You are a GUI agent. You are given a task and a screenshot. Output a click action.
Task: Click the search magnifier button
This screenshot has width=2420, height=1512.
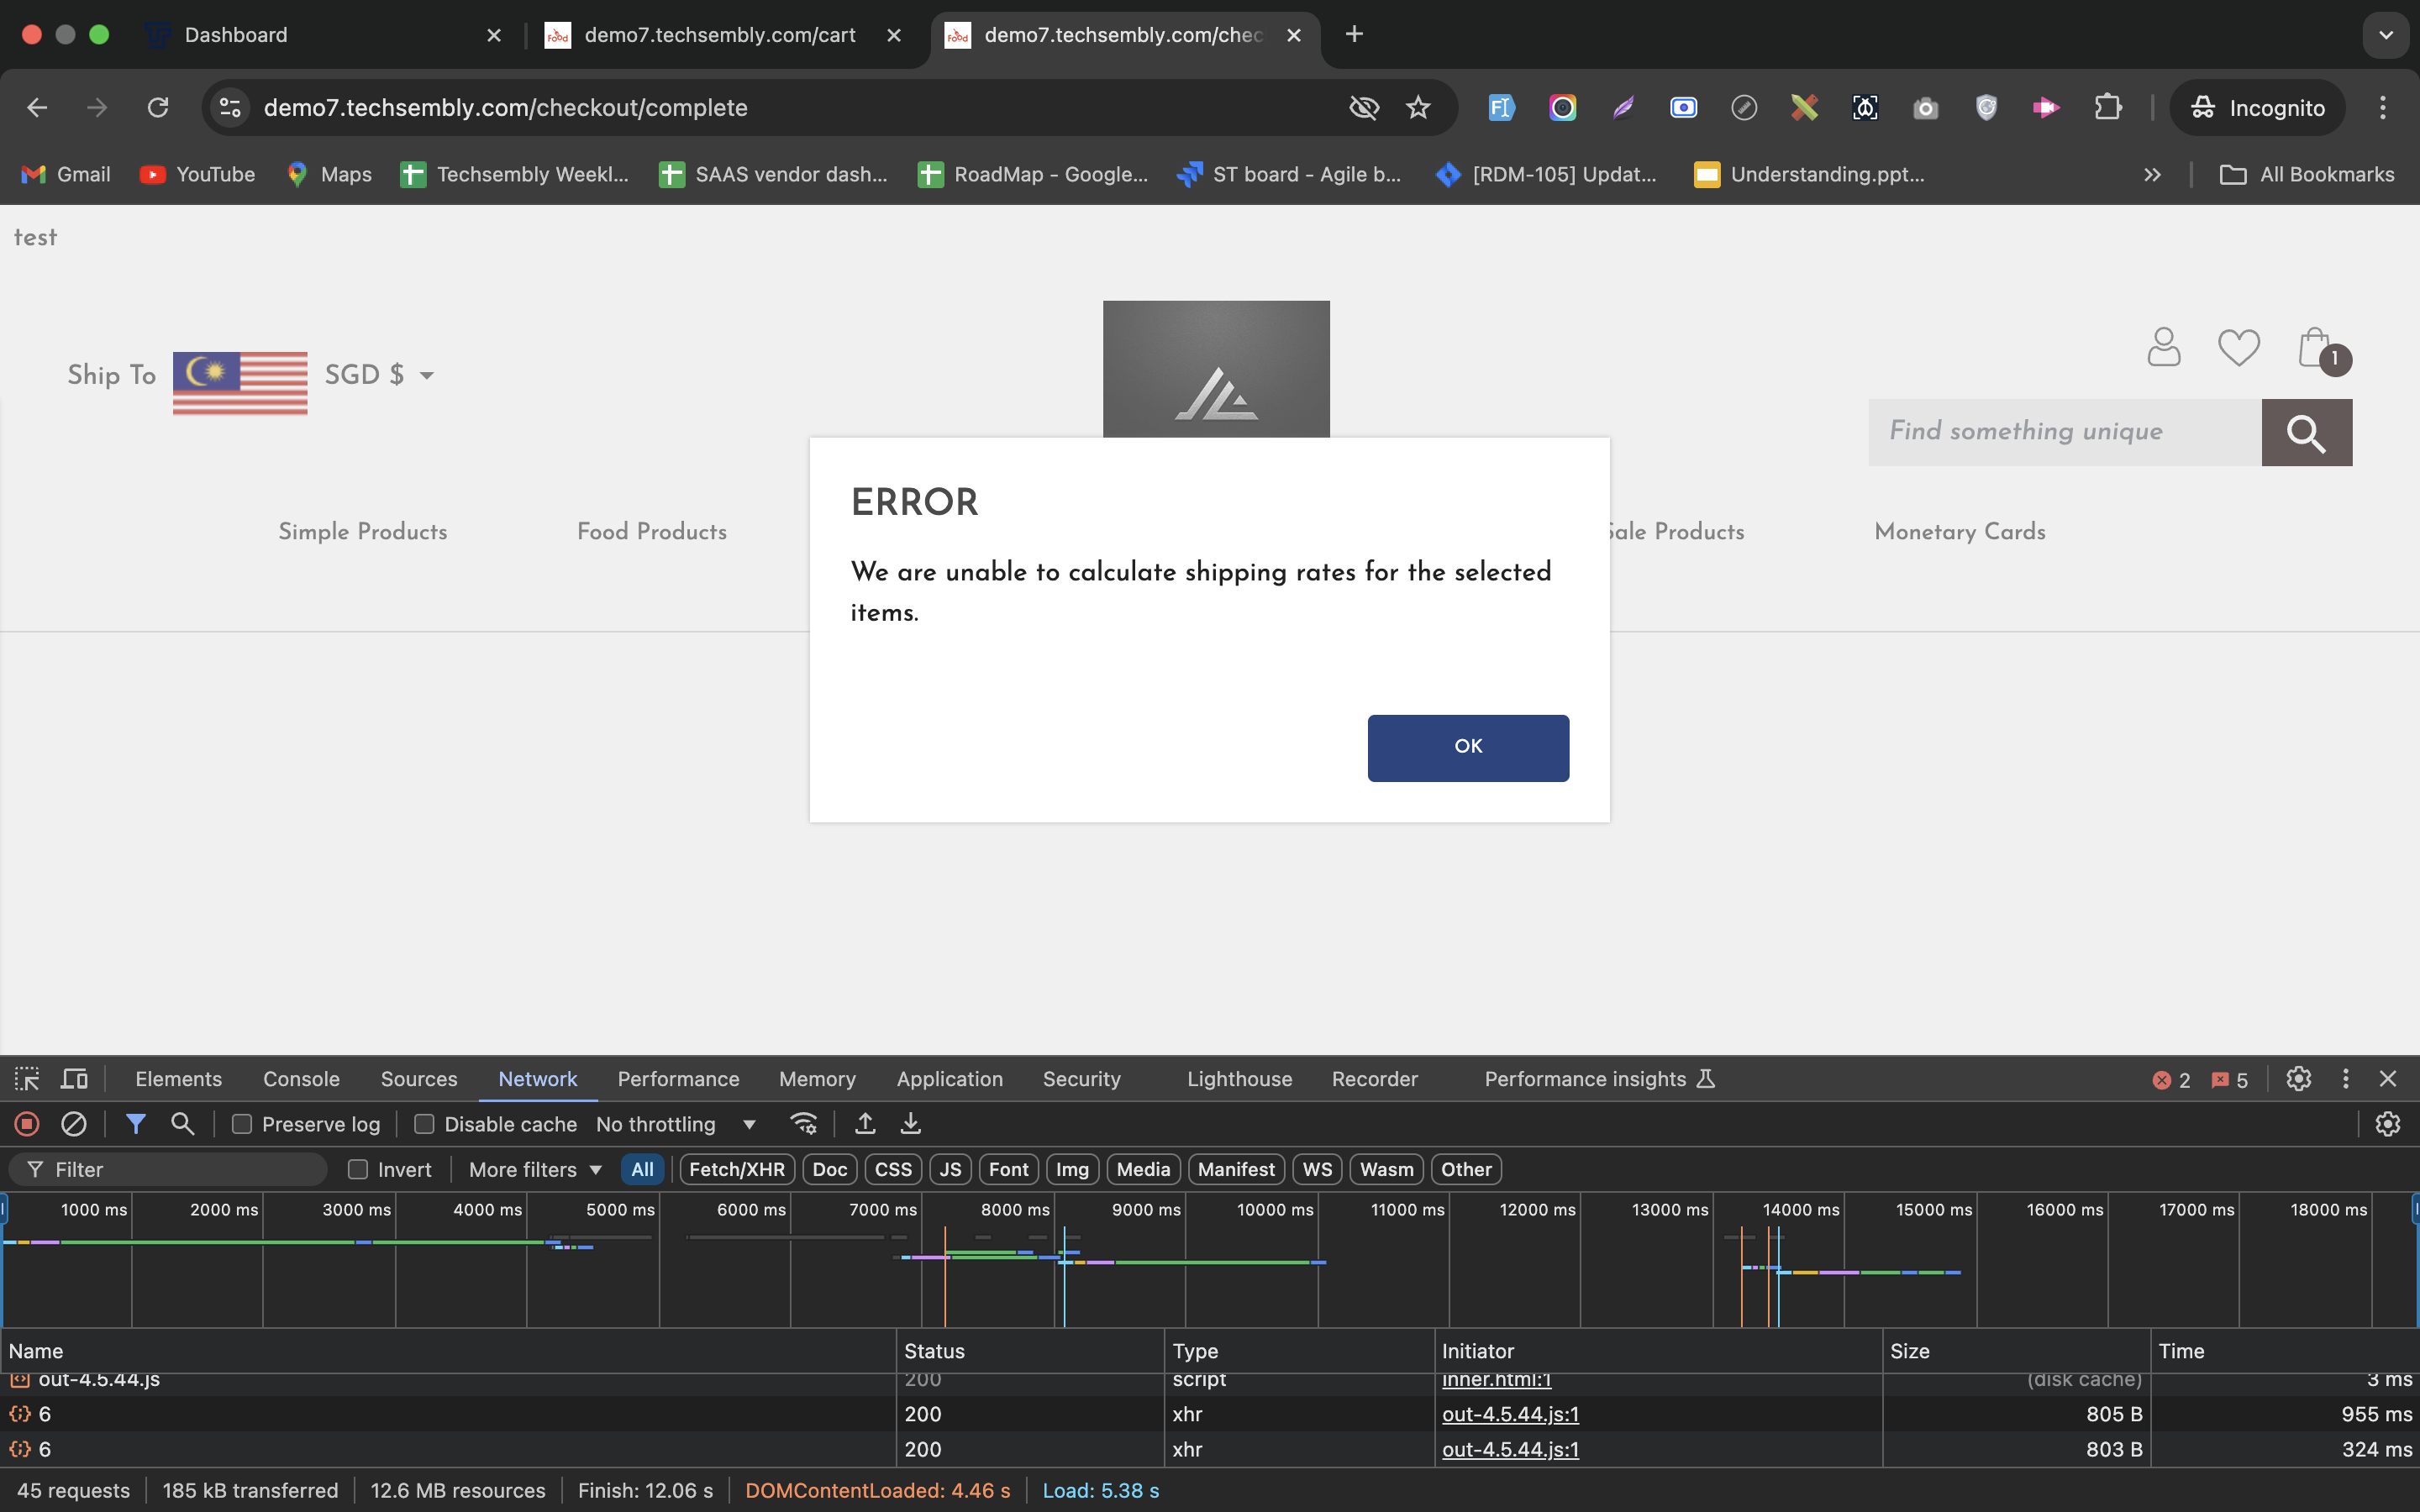pyautogui.click(x=2306, y=433)
